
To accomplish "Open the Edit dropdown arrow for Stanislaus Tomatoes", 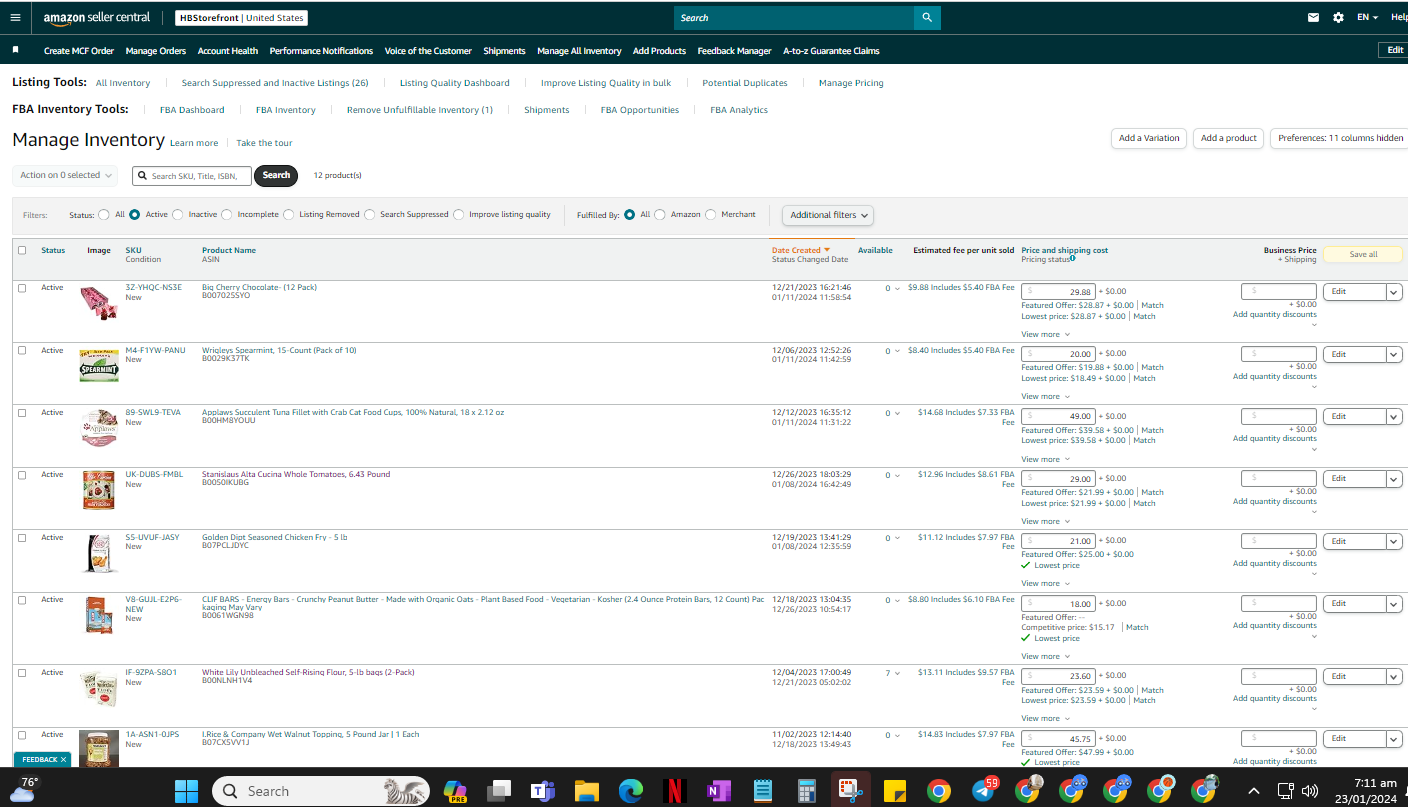I will 1394,479.
